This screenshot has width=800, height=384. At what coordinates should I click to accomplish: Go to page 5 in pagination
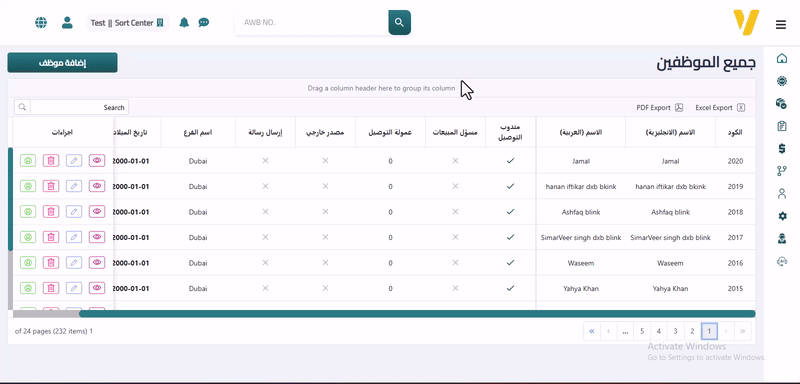tap(642, 331)
